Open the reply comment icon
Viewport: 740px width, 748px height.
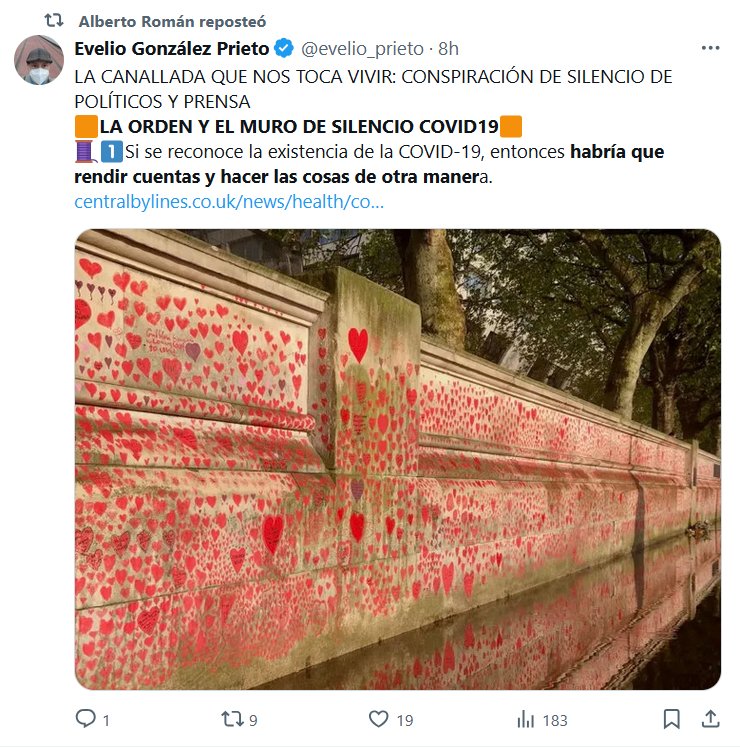86,718
